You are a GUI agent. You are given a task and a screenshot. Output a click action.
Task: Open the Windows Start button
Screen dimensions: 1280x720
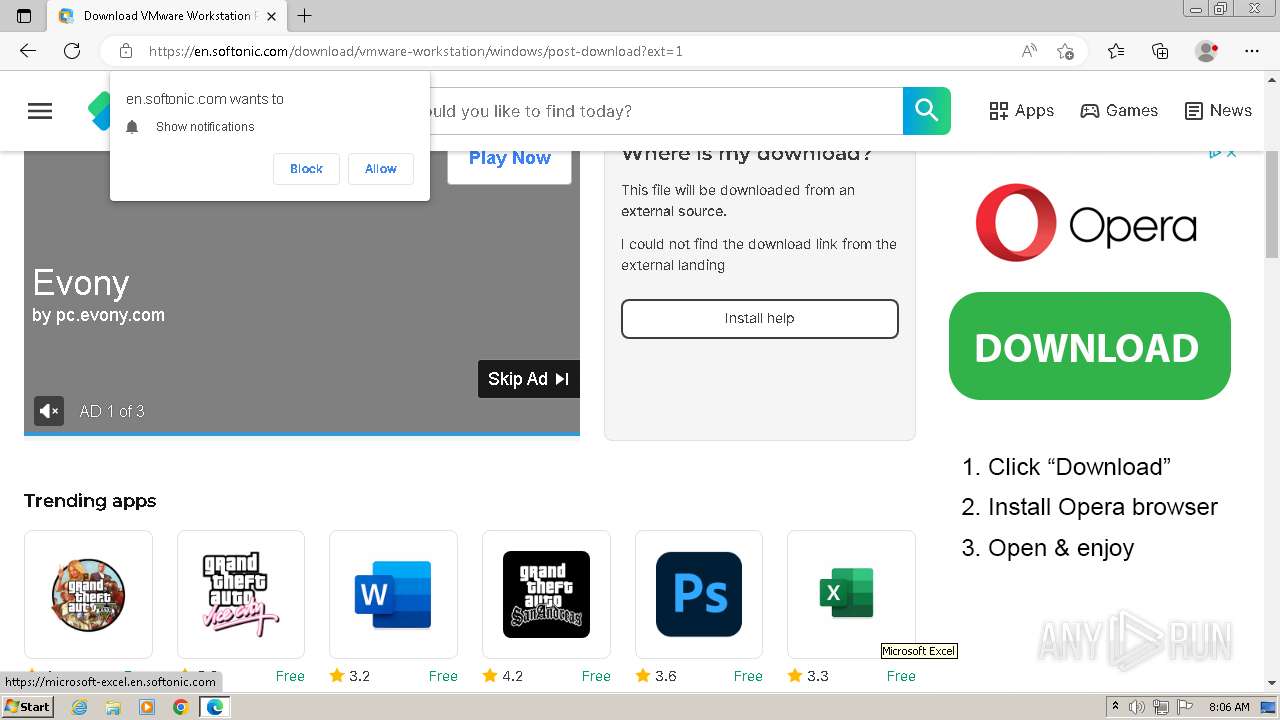click(28, 707)
